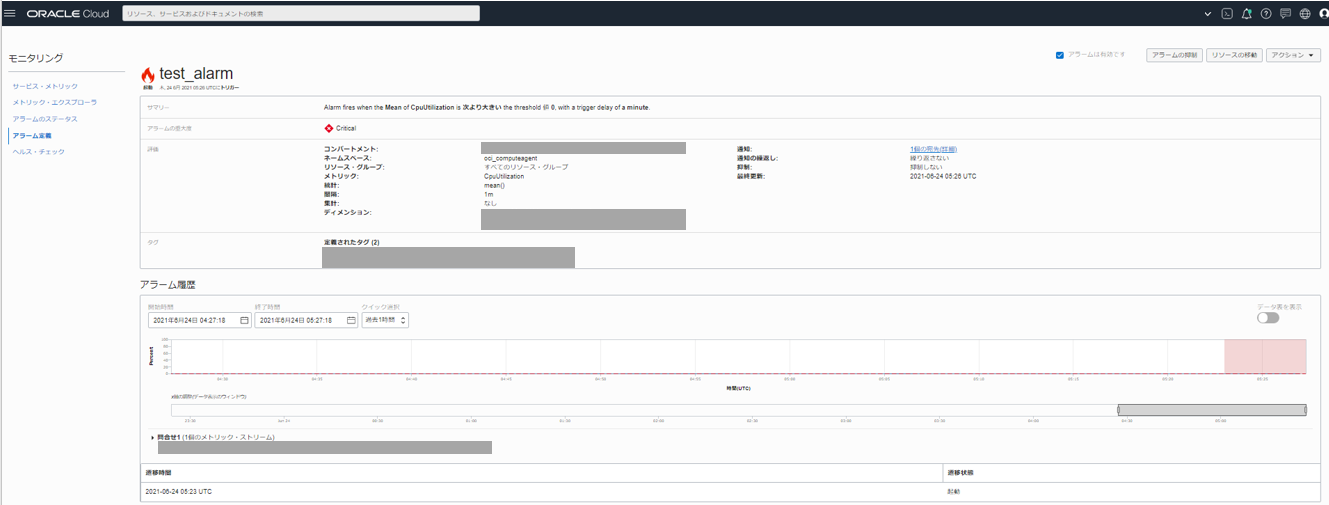1329x505 pixels.
Task: Go to メトリック・エクスプローラ in the sidebar
Action: 55,103
